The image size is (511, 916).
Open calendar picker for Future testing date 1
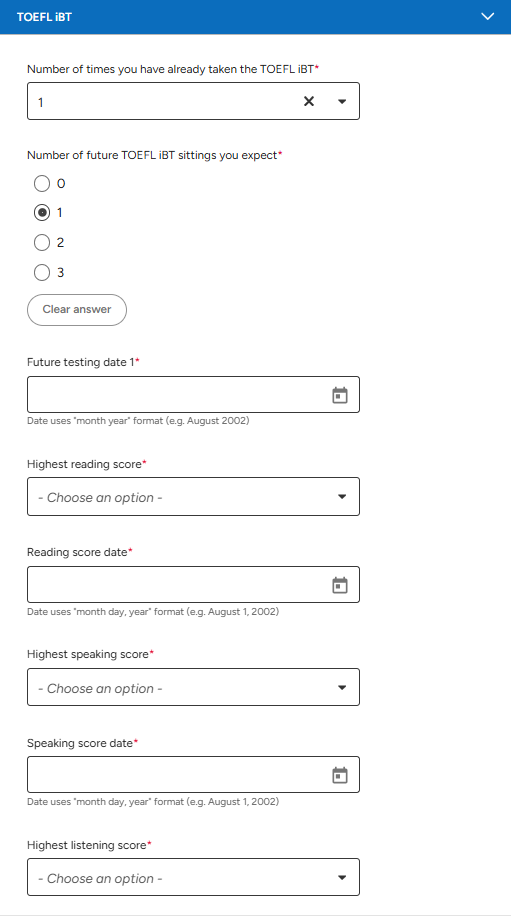pyautogui.click(x=340, y=395)
